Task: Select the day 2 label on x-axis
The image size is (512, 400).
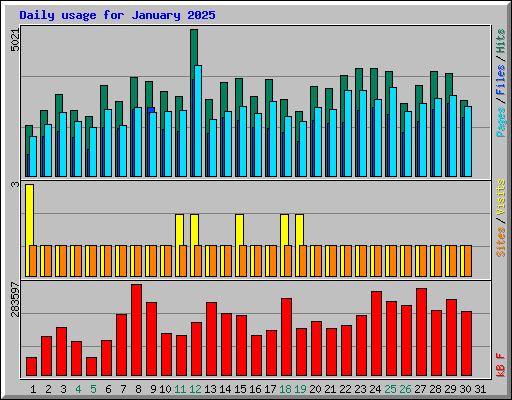Action: (x=48, y=389)
